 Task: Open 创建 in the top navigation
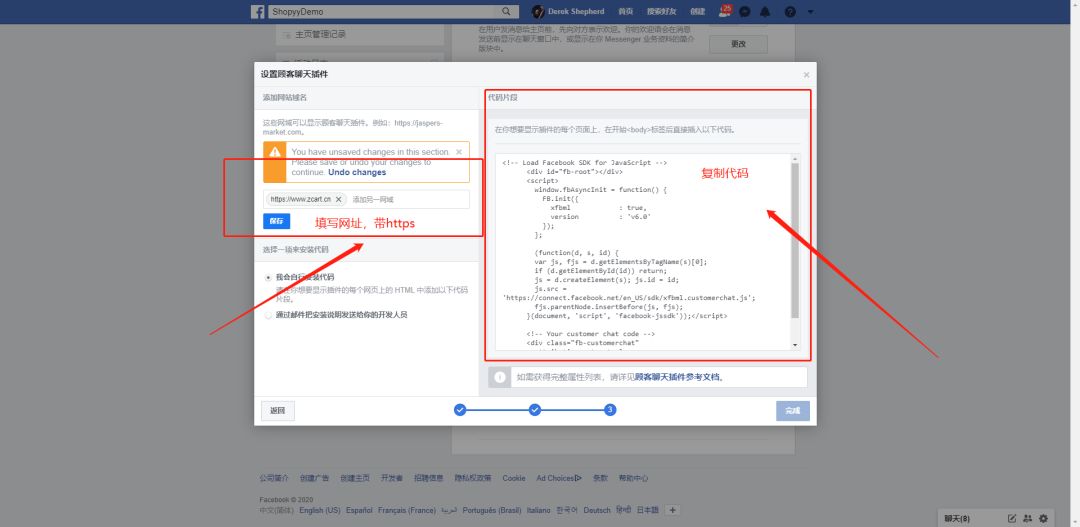click(x=697, y=12)
